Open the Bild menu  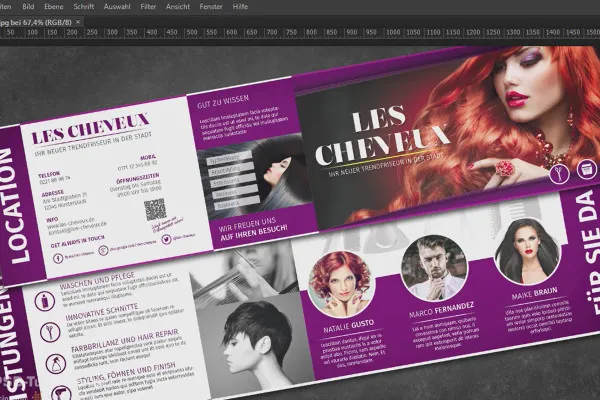[28, 7]
